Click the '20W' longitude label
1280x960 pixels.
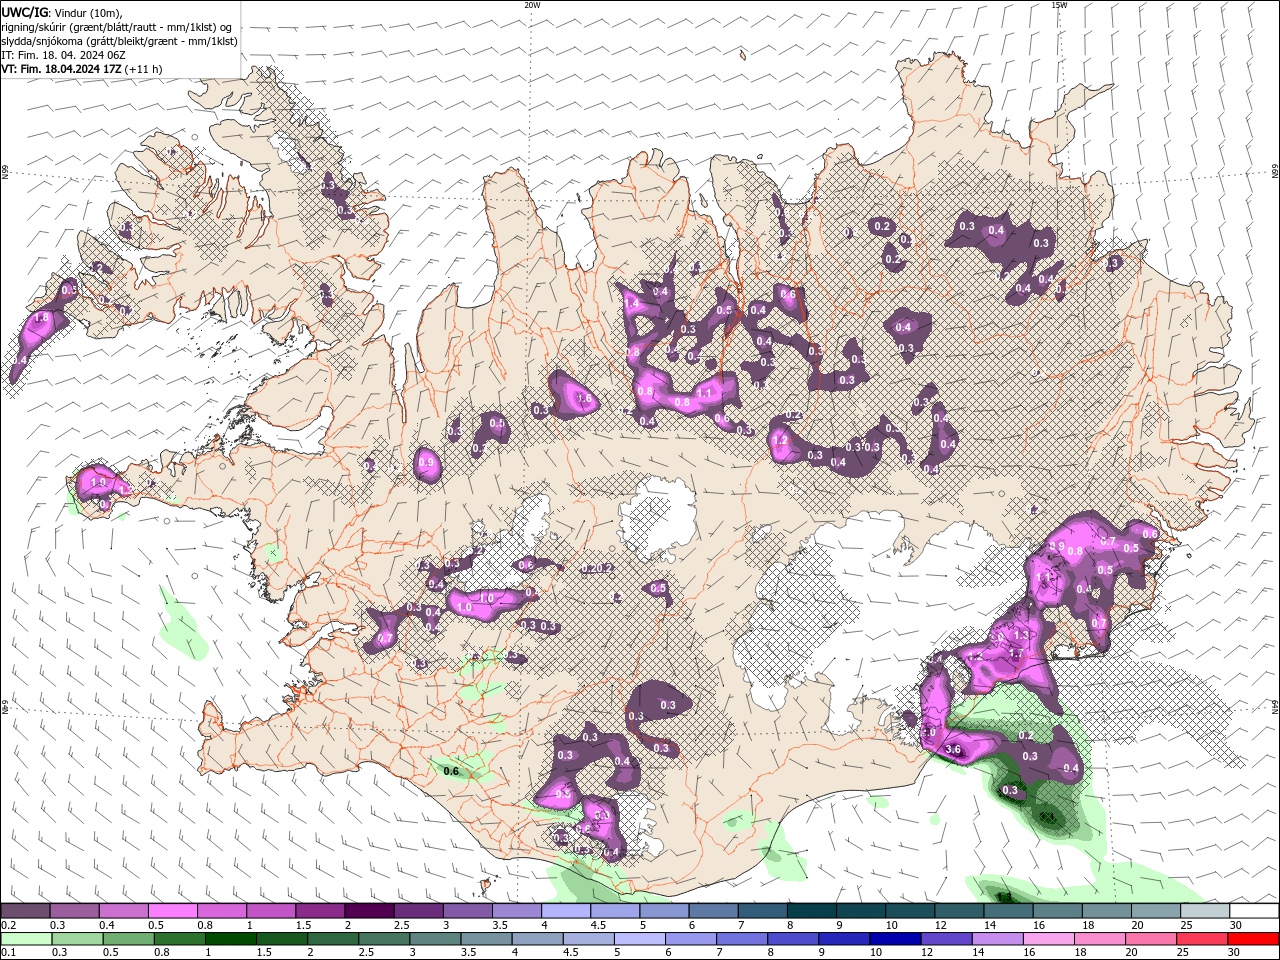[532, 5]
